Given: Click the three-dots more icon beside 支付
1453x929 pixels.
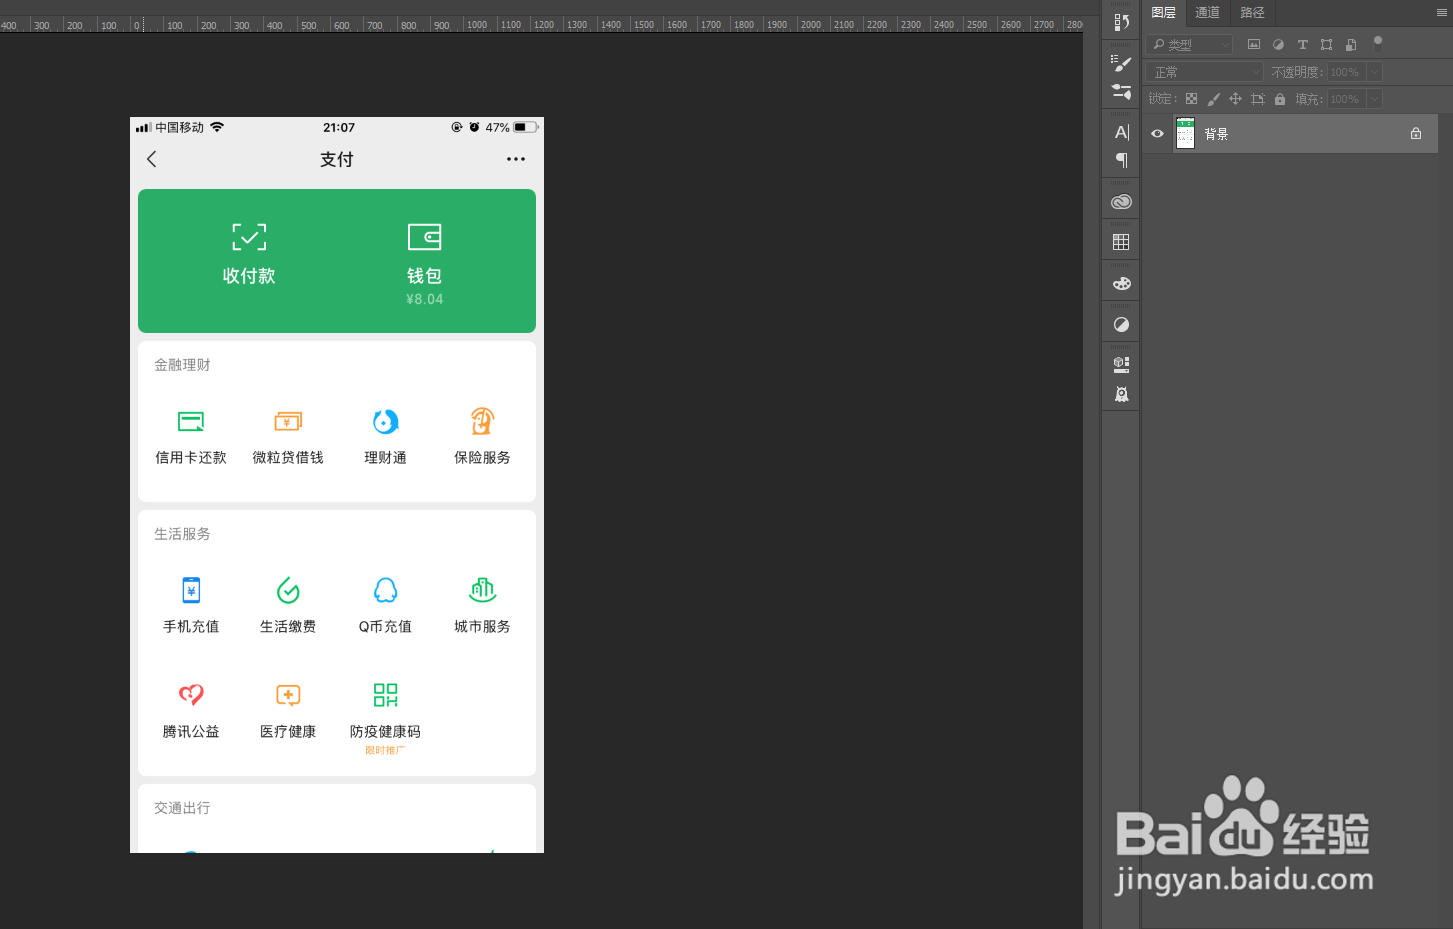Looking at the screenshot, I should pyautogui.click(x=516, y=159).
